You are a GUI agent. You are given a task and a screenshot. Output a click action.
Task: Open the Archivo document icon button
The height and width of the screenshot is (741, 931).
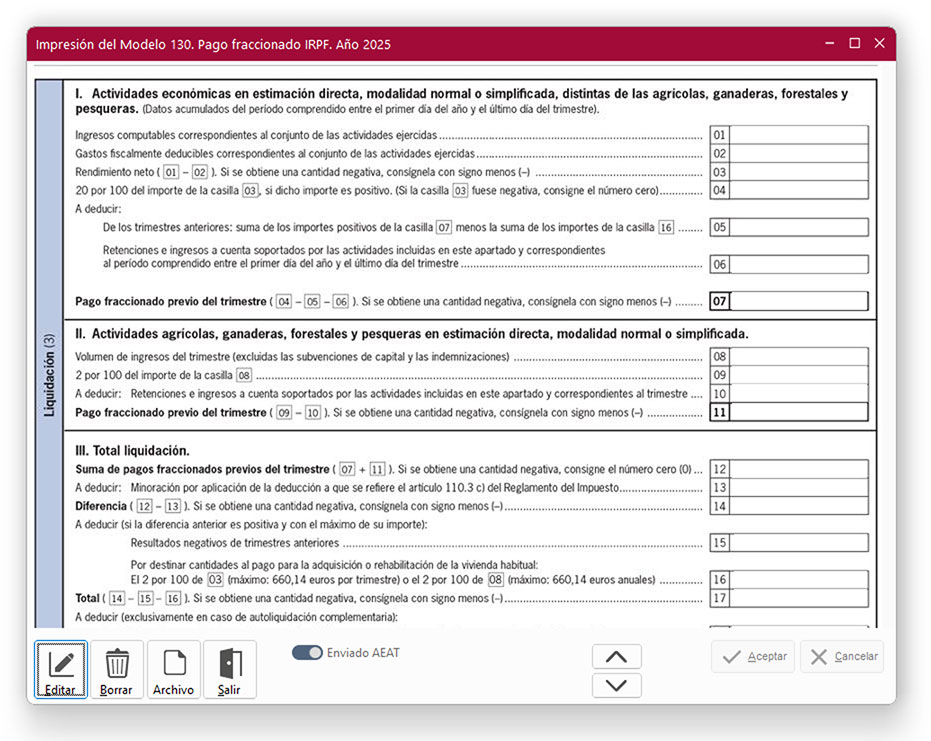click(174, 669)
